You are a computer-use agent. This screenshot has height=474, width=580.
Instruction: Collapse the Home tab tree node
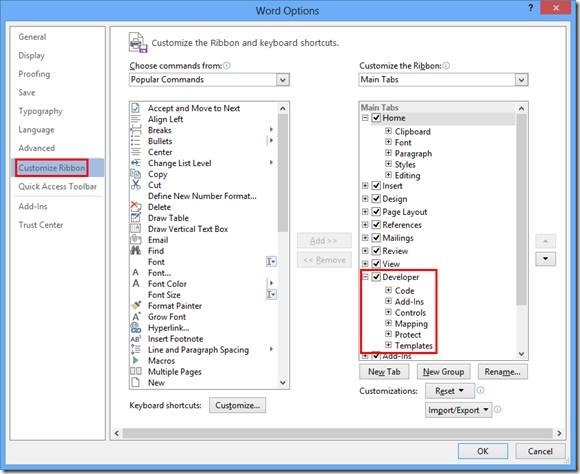tap(365, 118)
